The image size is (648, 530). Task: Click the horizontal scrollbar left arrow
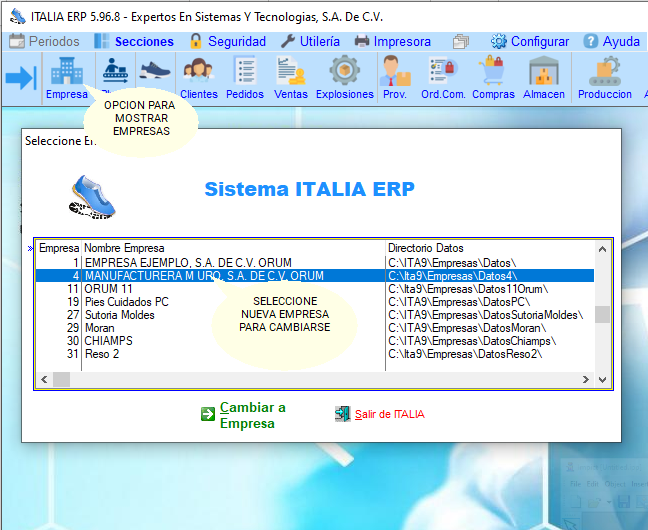44,380
